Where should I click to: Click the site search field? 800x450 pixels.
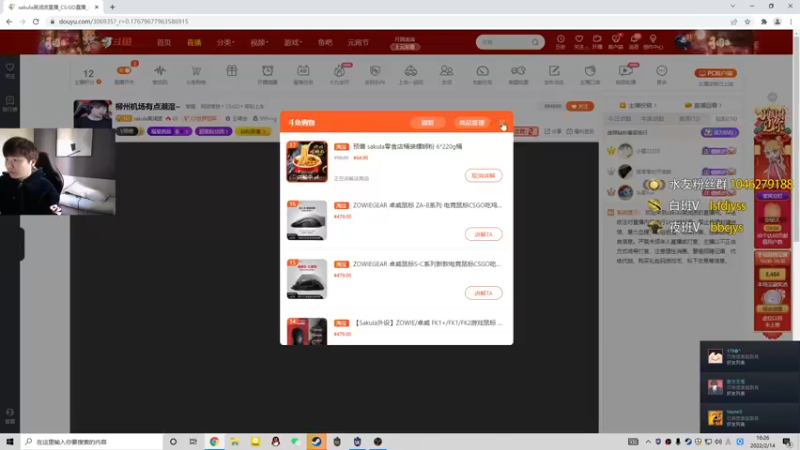pyautogui.click(x=504, y=42)
